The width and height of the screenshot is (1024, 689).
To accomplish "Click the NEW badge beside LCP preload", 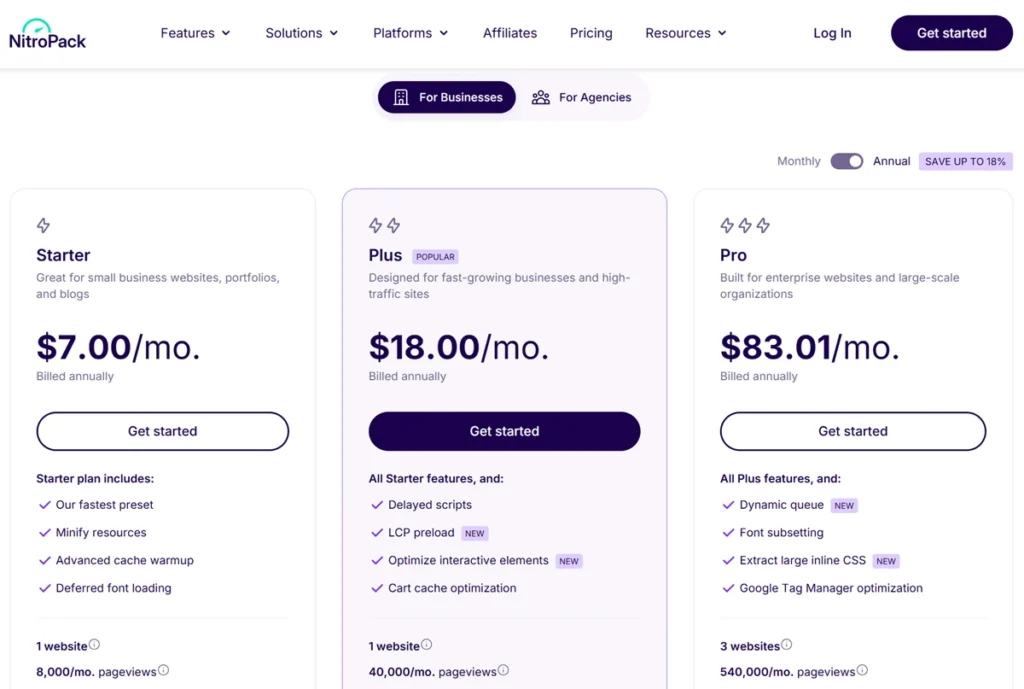I will coord(474,533).
